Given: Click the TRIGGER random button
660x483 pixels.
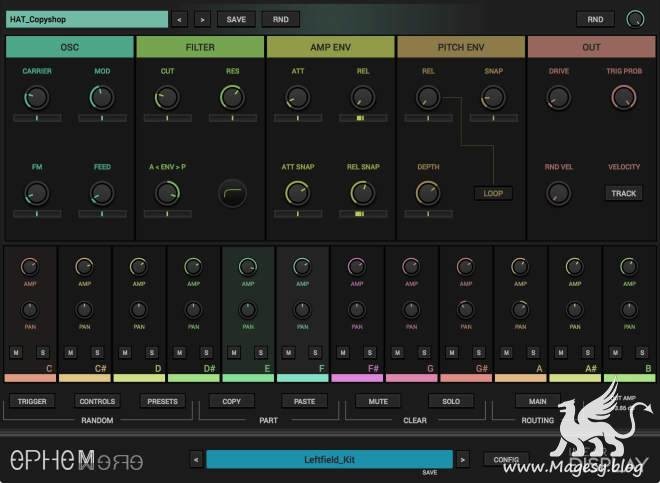Looking at the screenshot, I should (32, 401).
